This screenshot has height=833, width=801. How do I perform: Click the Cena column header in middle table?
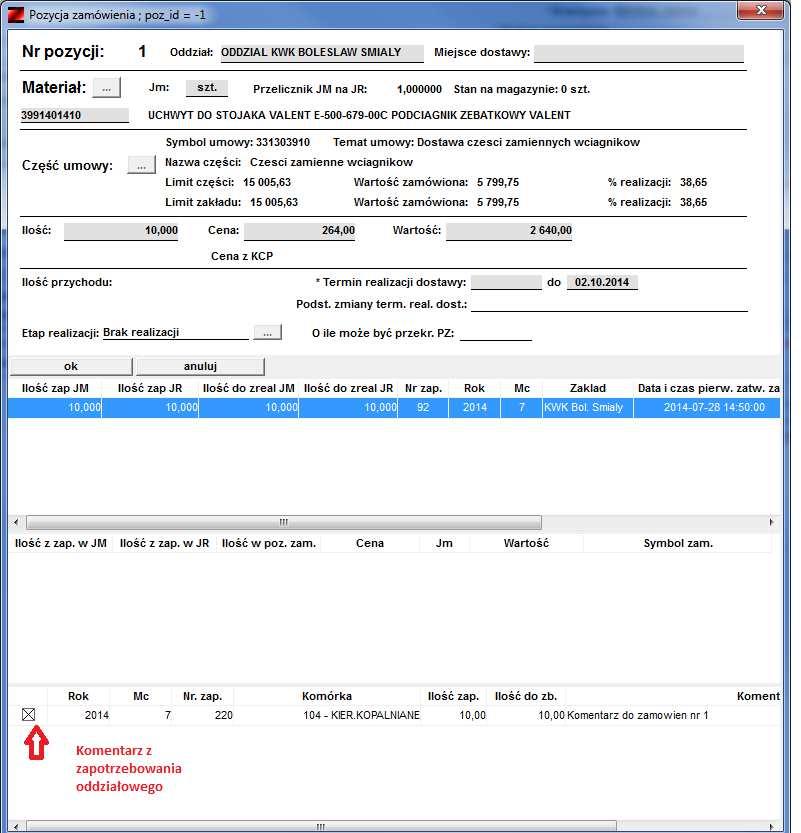click(370, 543)
